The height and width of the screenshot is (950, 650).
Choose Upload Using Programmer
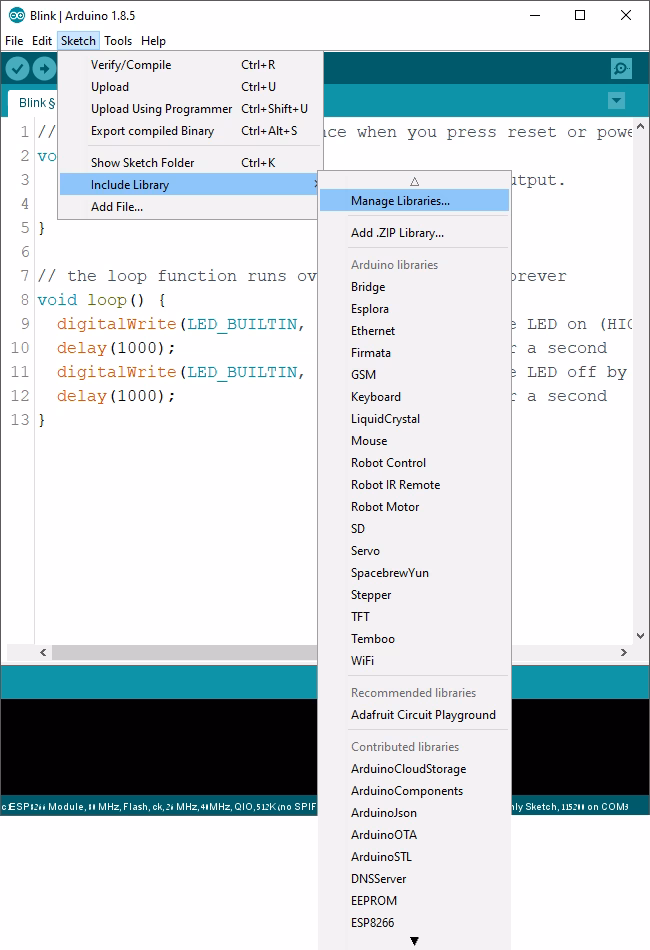[190, 108]
